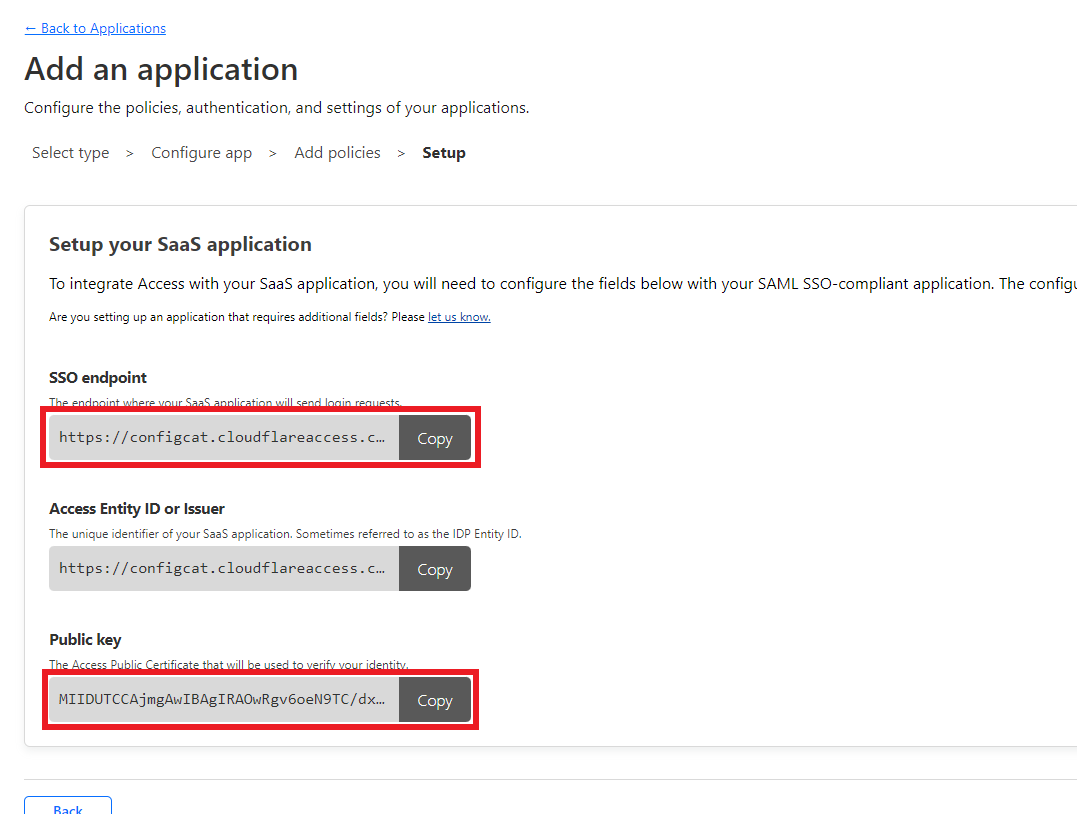The image size is (1077, 814).
Task: Go to the Select type breadcrumb step
Action: (x=70, y=152)
